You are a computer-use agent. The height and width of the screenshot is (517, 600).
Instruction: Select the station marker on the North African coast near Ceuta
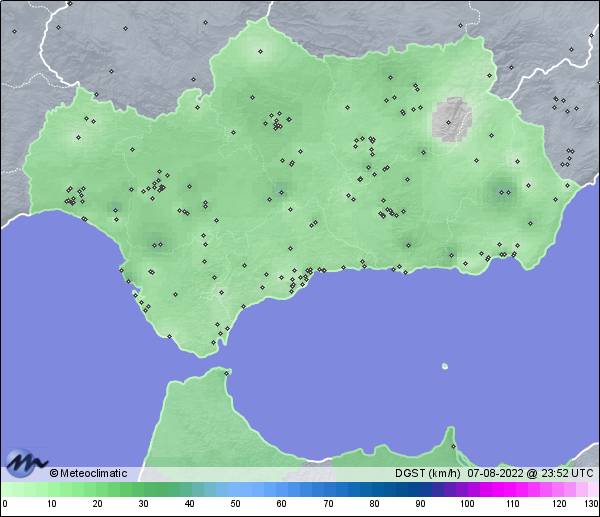click(228, 373)
